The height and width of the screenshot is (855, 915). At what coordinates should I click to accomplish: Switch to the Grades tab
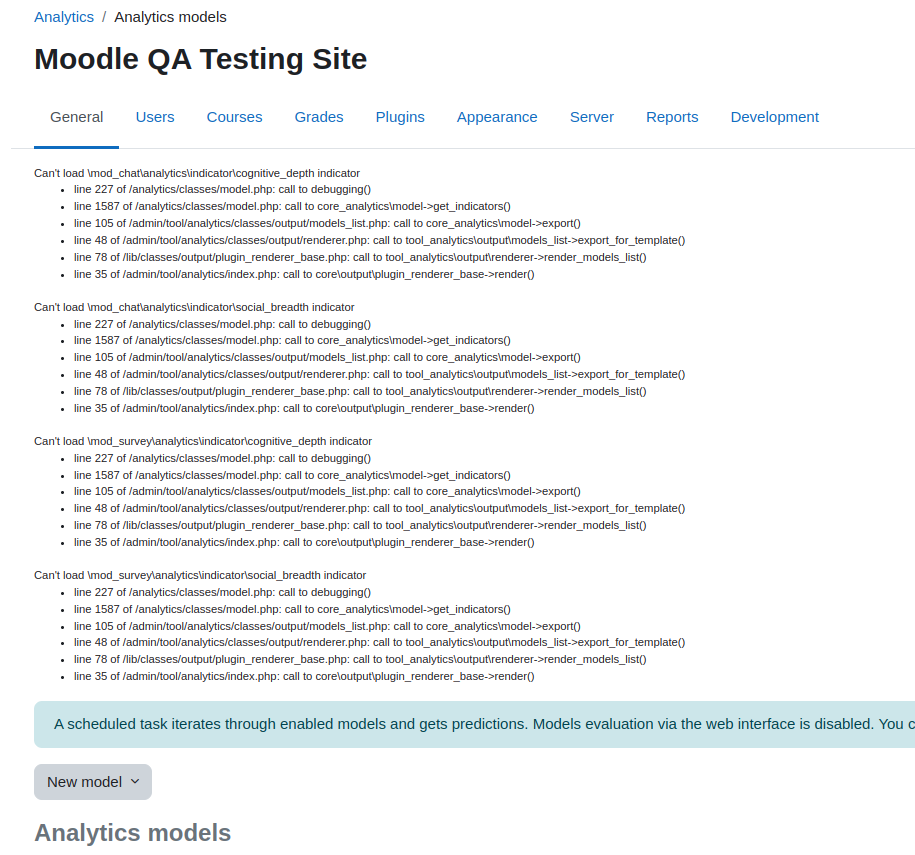pos(319,117)
